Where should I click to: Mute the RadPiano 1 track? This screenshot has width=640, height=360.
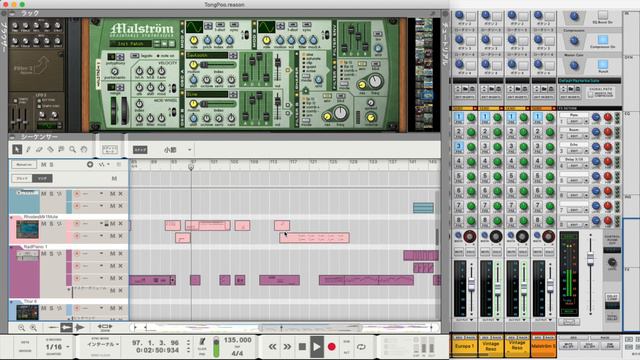point(44,254)
